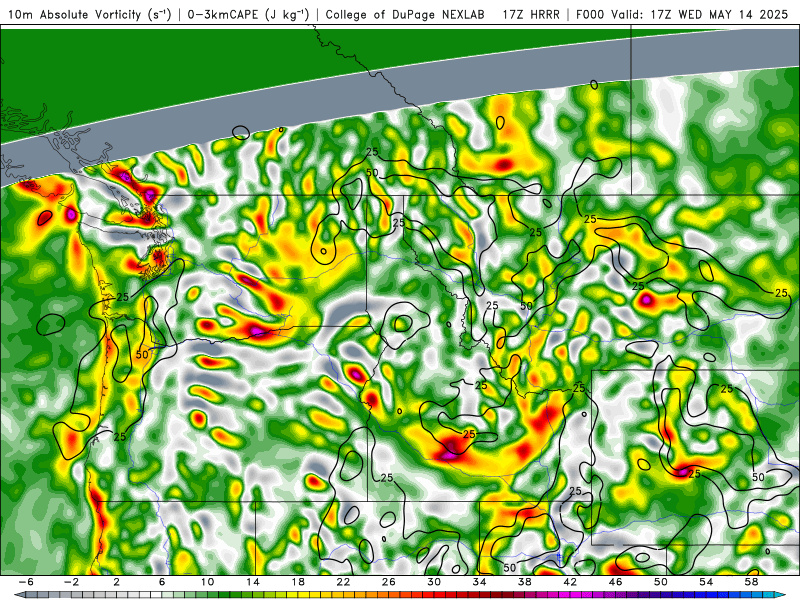Select the '17Z HRRR' model run label
This screenshot has width=800, height=600.
coord(531,14)
